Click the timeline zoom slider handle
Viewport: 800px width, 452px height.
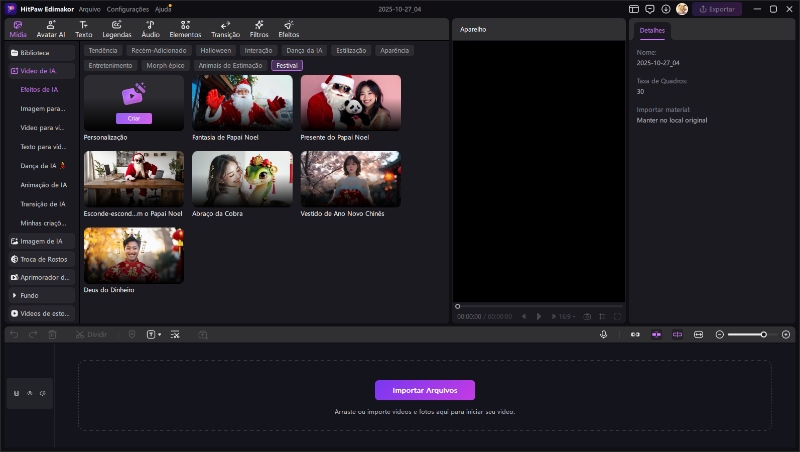coord(763,334)
